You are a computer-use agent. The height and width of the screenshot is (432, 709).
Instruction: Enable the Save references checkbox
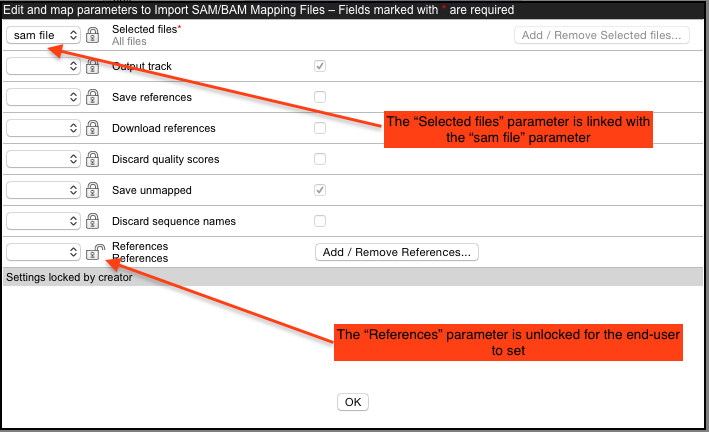tap(320, 97)
